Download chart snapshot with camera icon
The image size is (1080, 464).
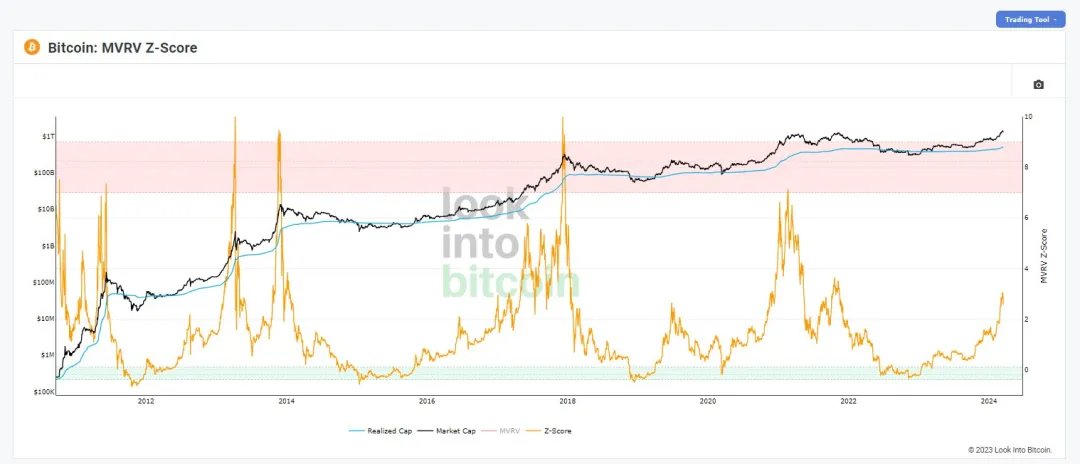point(1038,85)
